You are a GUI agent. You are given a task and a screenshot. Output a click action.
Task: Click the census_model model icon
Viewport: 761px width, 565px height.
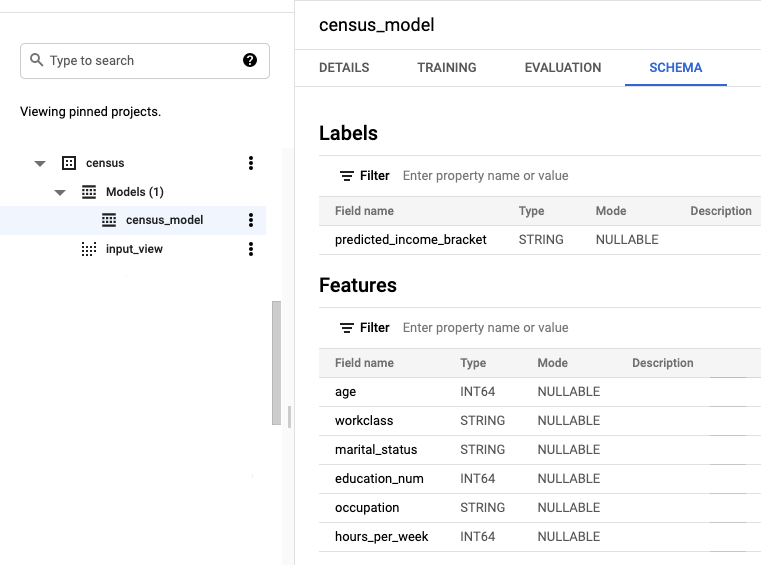[x=109, y=220]
